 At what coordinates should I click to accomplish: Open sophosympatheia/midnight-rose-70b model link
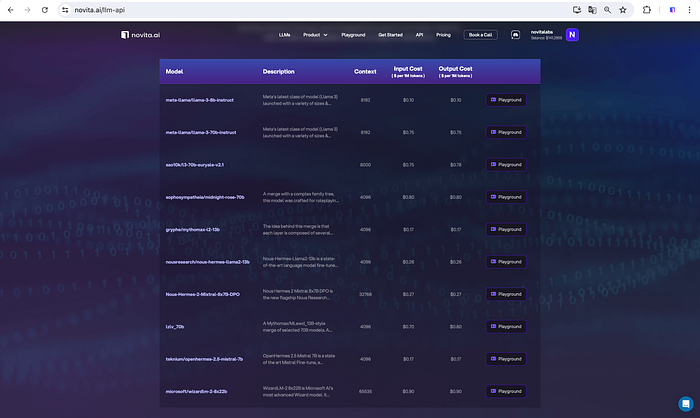[205, 197]
